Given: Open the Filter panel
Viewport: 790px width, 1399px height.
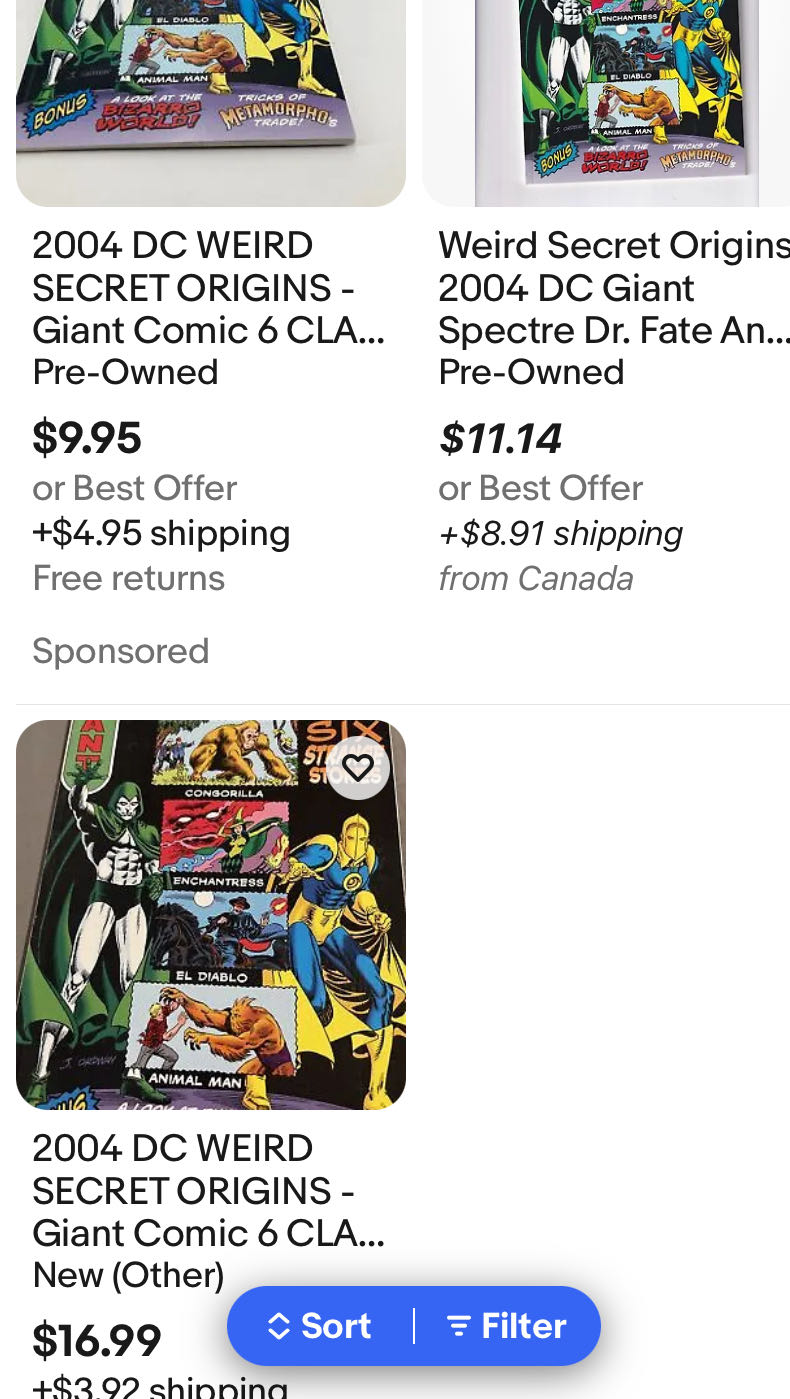Looking at the screenshot, I should coord(506,1326).
